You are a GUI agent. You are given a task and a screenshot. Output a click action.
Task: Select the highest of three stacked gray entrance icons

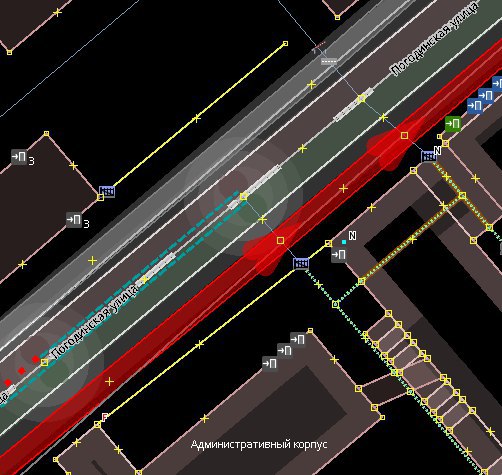point(298,340)
